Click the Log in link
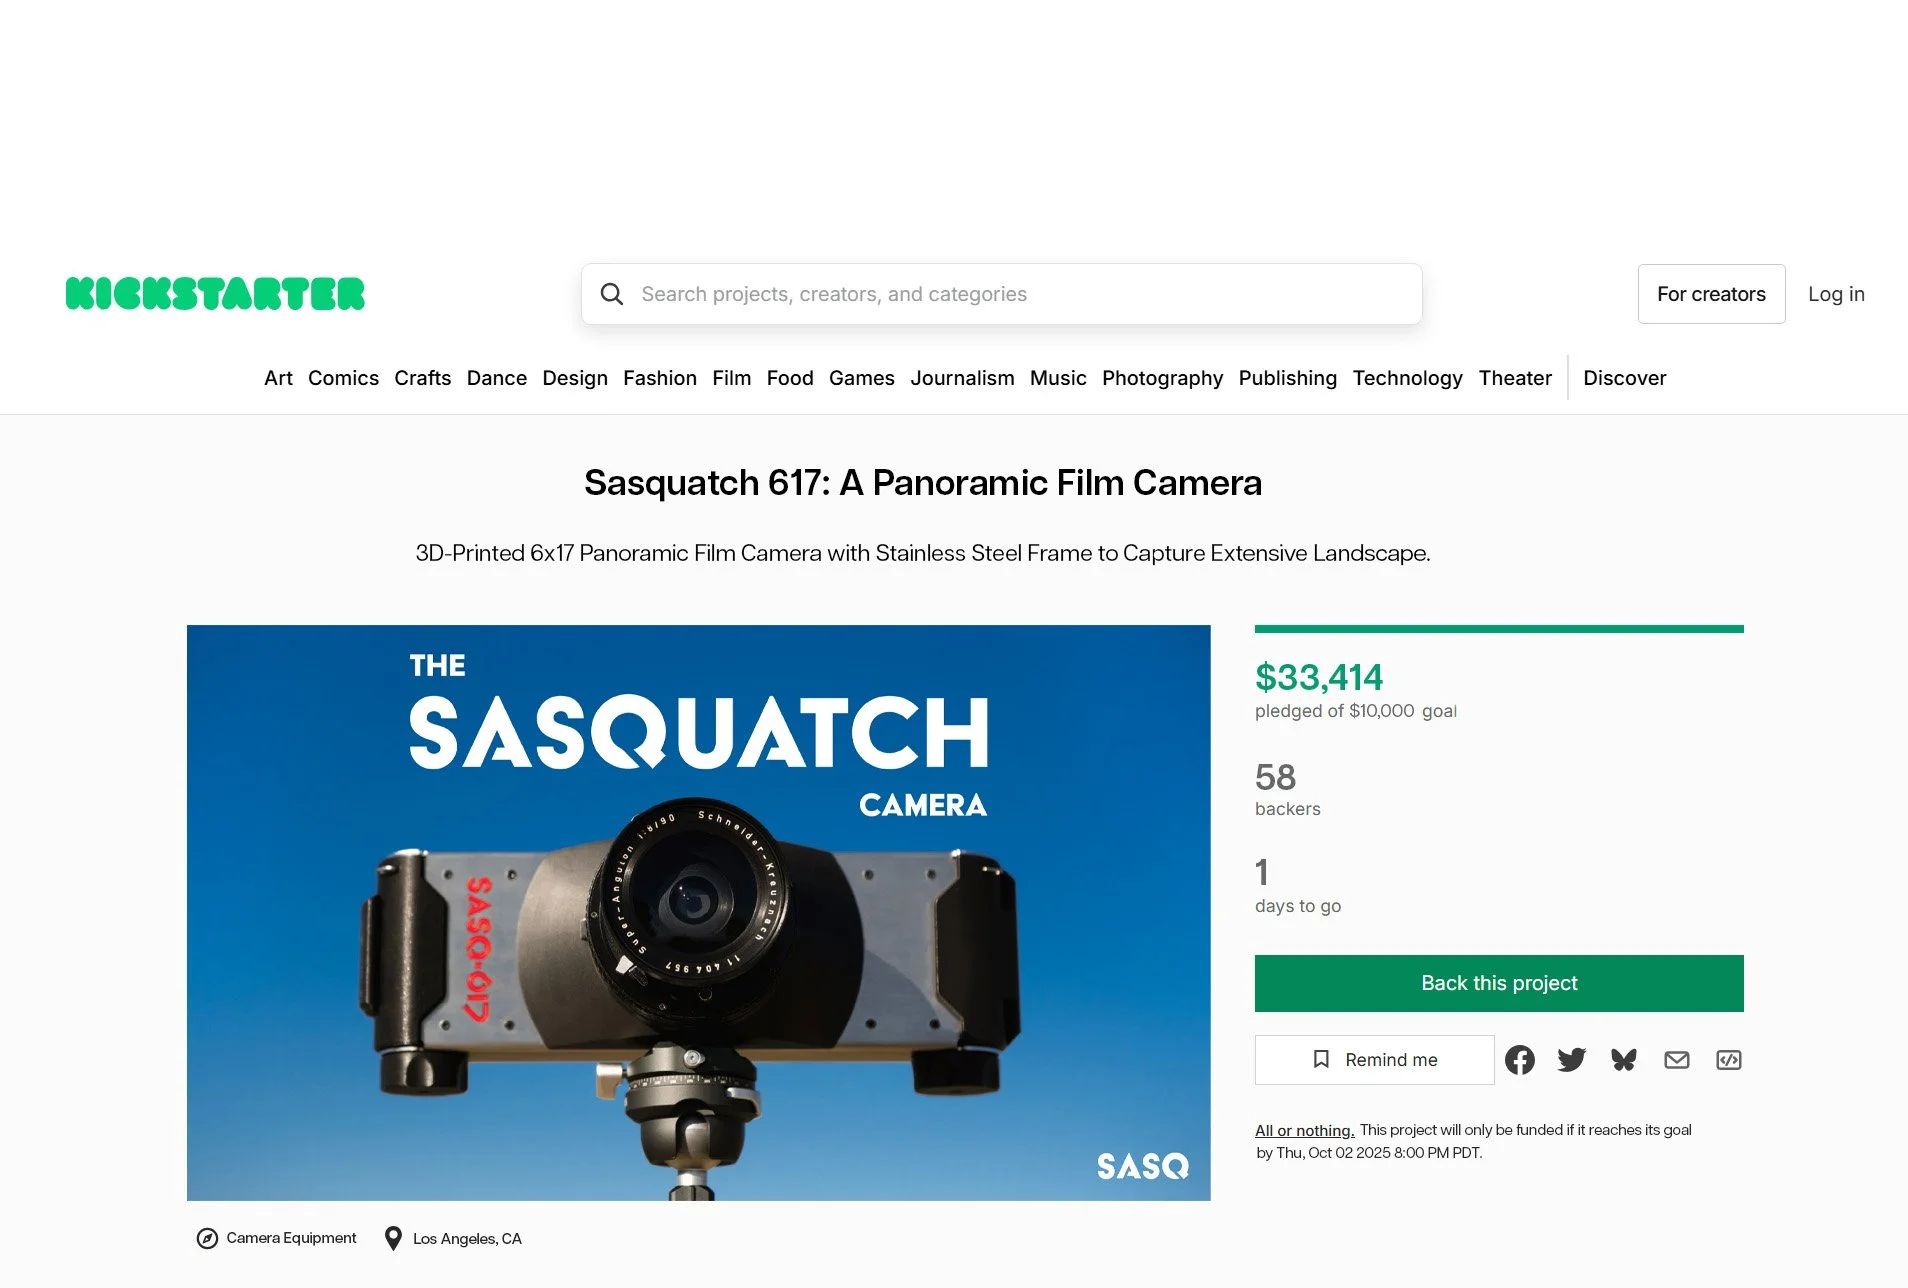Screen dimensions: 1908x1288 (x=1836, y=294)
